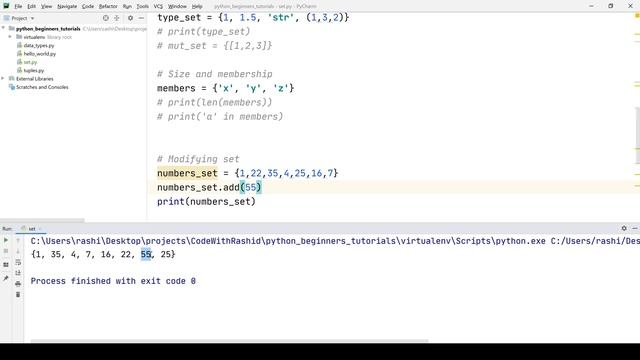Open the Help menu
Viewport: 640px width, 360px height.
(197, 6)
